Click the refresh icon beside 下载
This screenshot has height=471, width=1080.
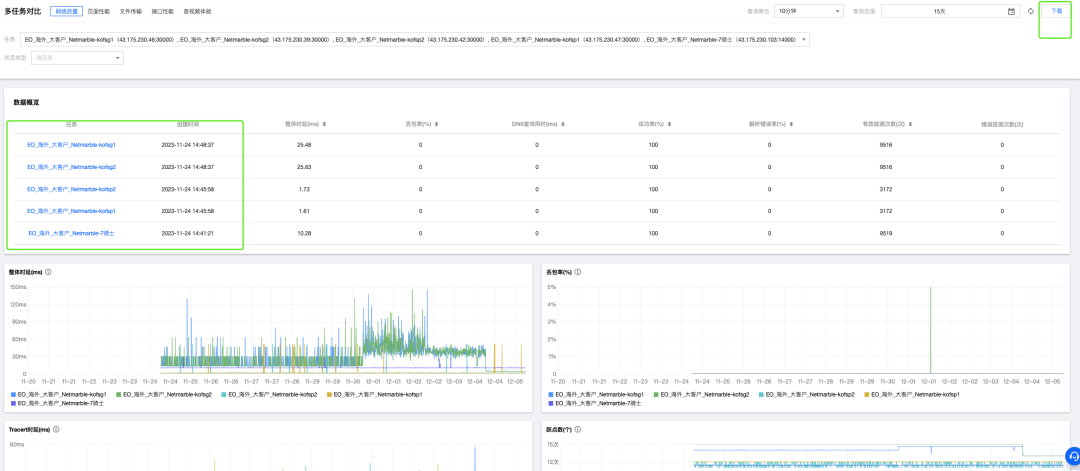[x=1031, y=12]
